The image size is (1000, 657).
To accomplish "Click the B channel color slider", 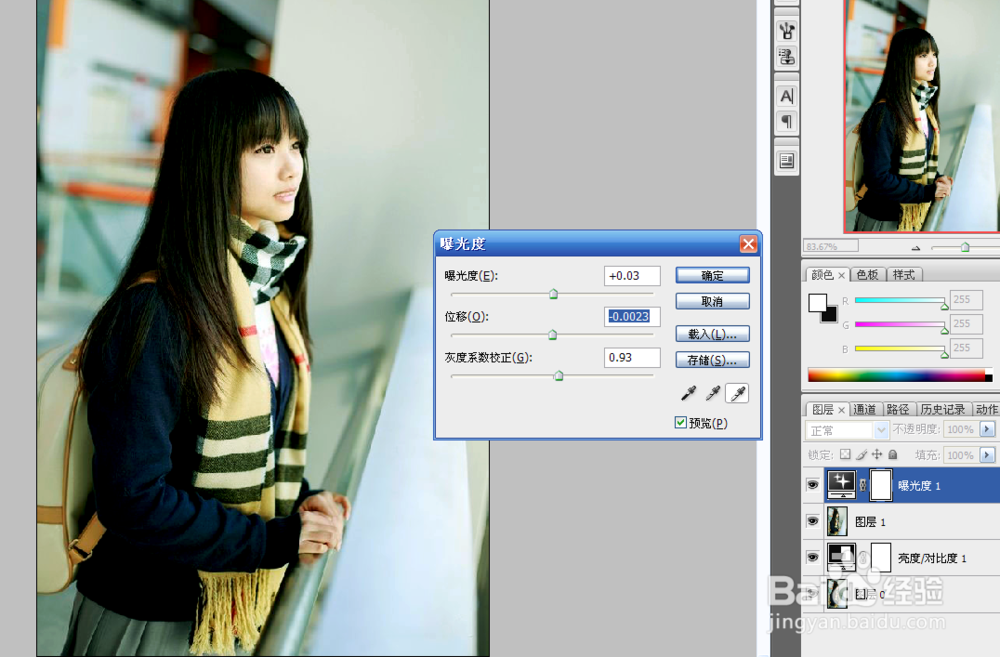I will click(900, 349).
